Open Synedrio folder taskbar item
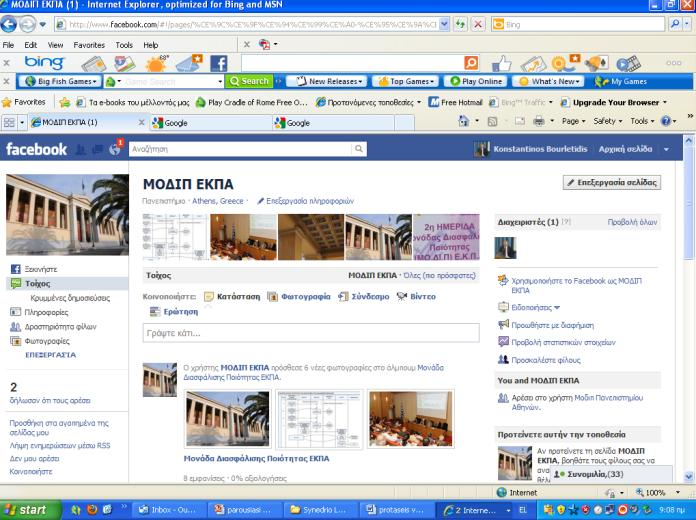Viewport: 696px width, 520px height. (x=320, y=510)
